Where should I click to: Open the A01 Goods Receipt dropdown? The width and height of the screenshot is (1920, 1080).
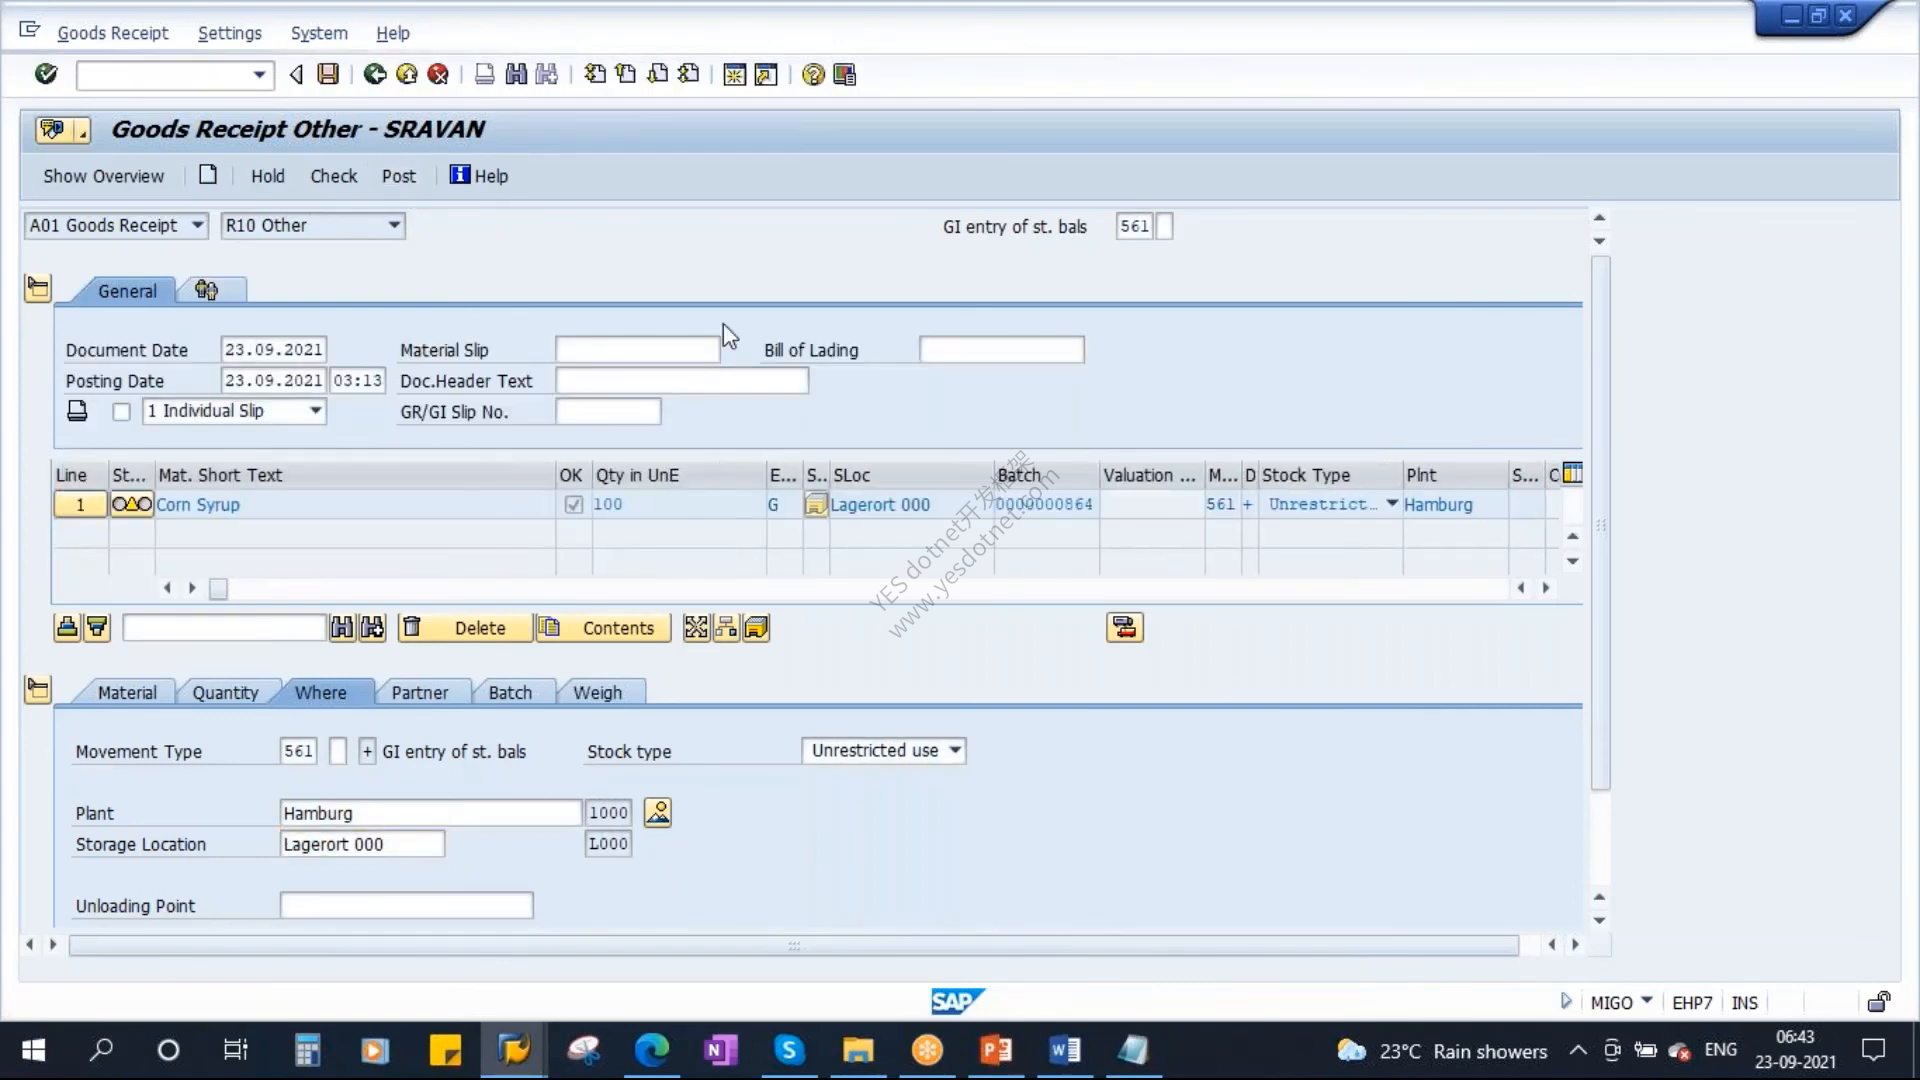coord(116,226)
